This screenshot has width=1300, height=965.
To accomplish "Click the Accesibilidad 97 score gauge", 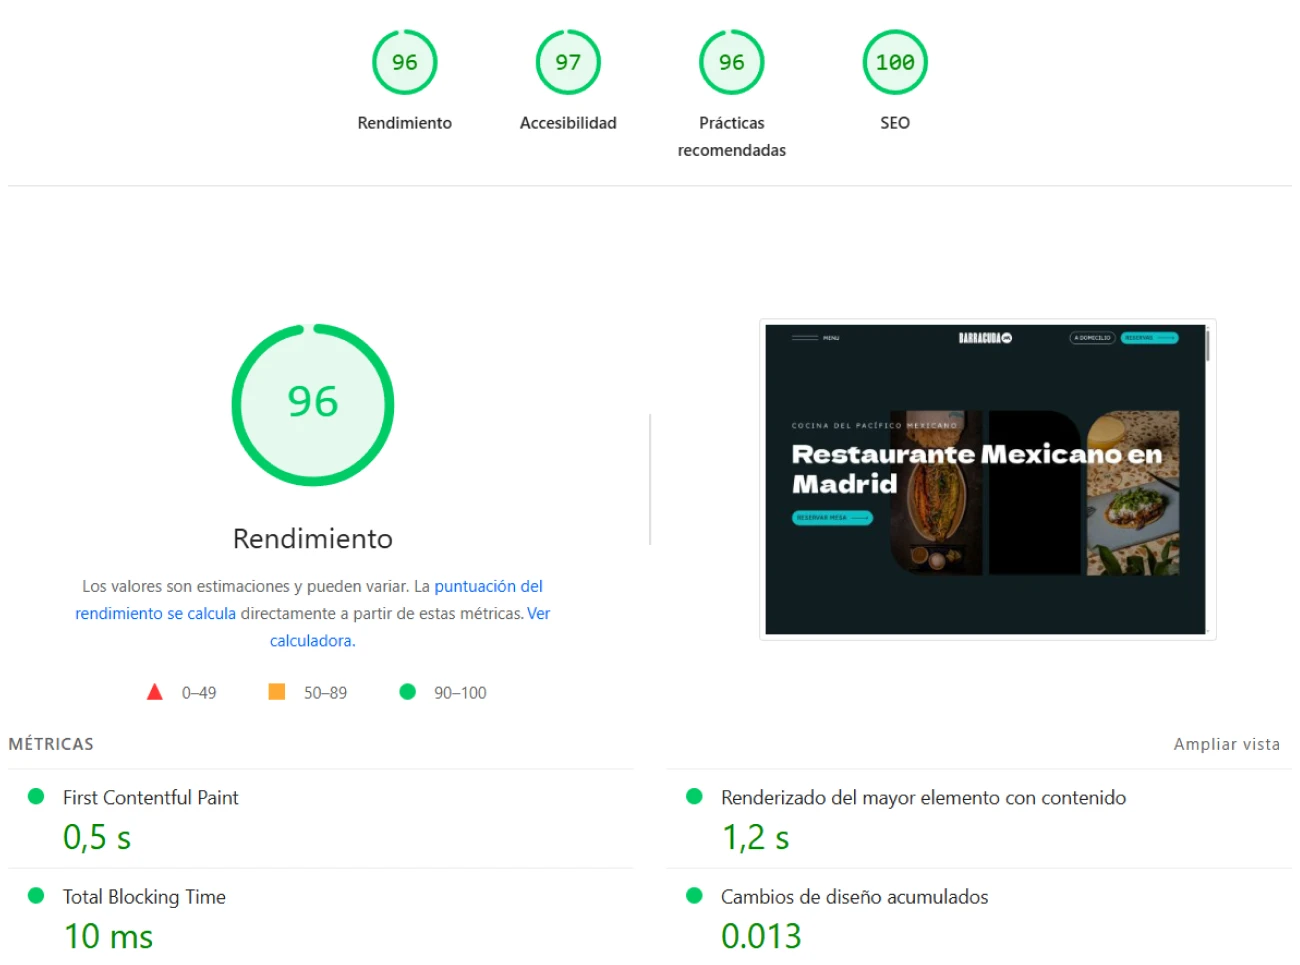I will click(567, 62).
